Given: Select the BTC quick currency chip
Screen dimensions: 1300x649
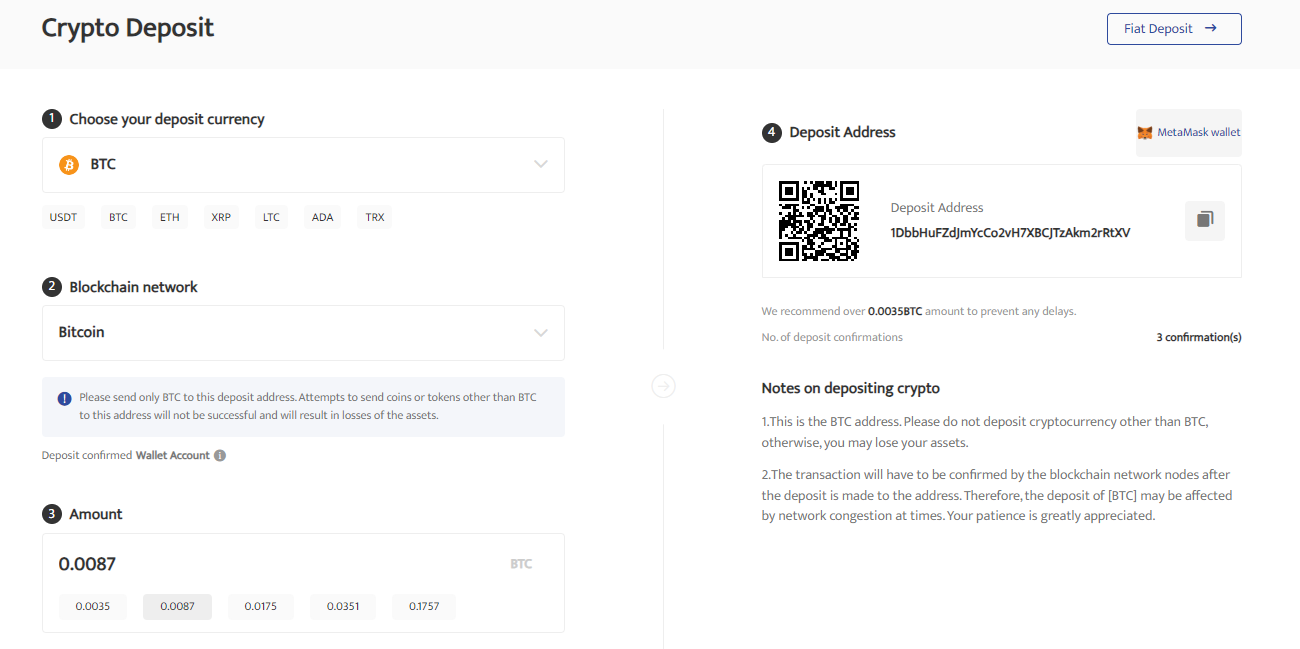Looking at the screenshot, I should [x=118, y=217].
